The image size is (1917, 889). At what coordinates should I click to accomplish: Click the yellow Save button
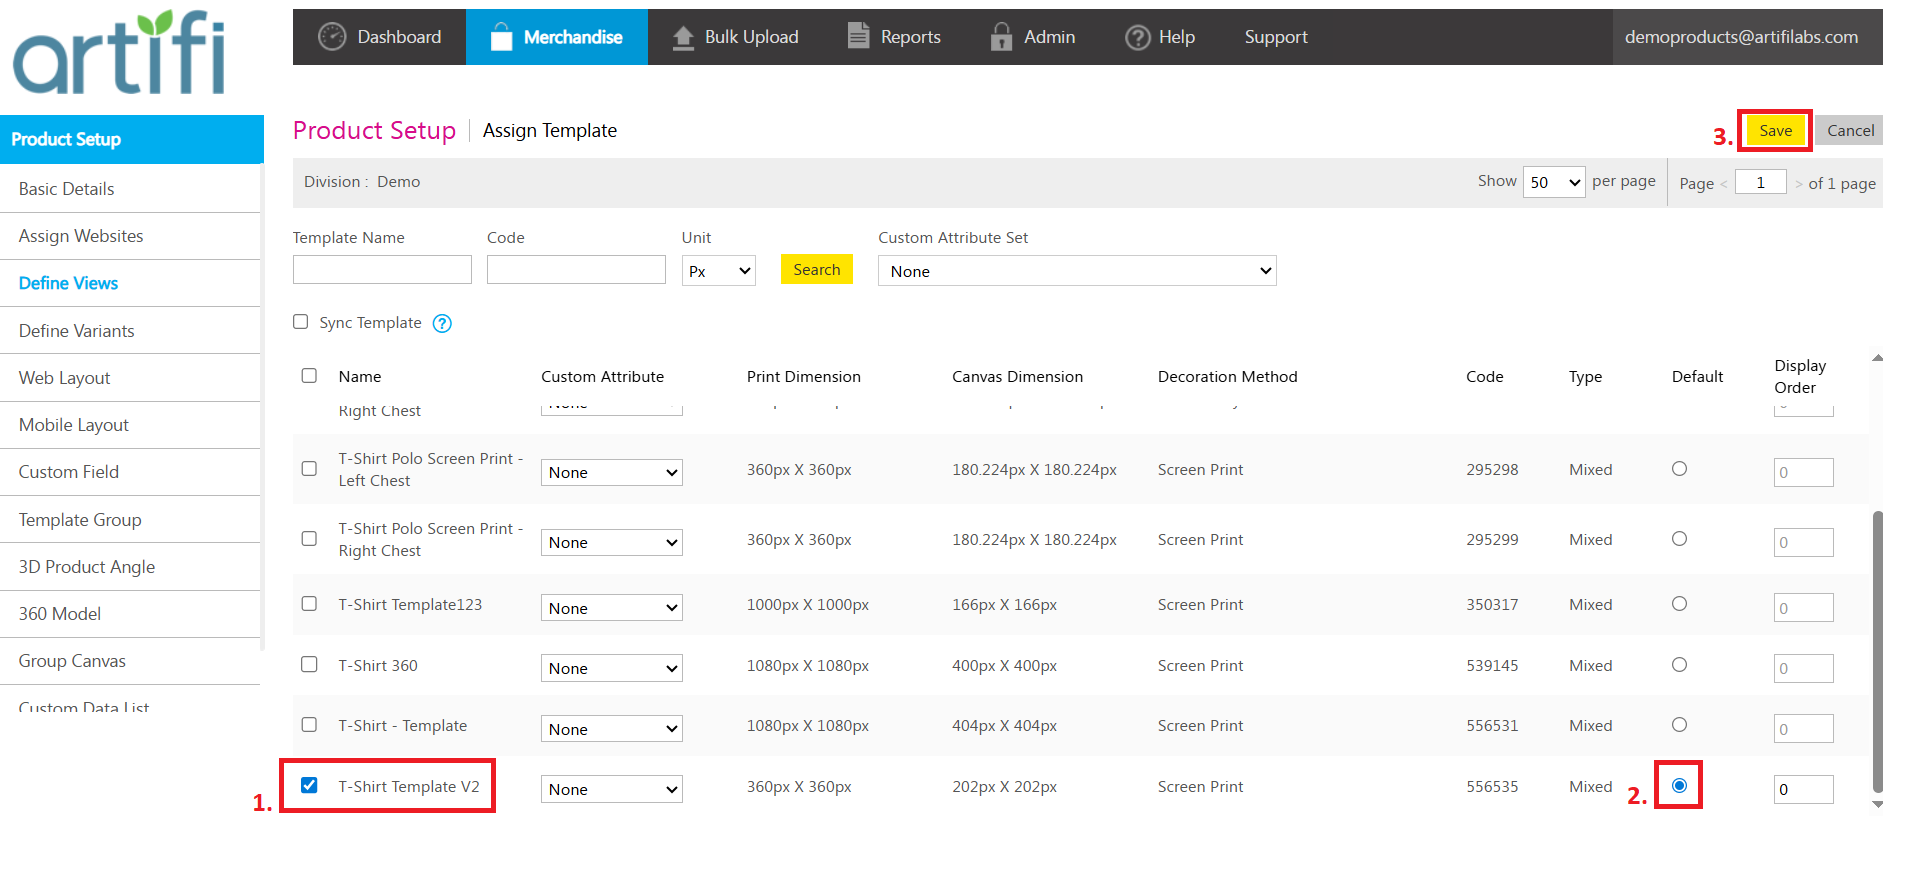[1775, 131]
